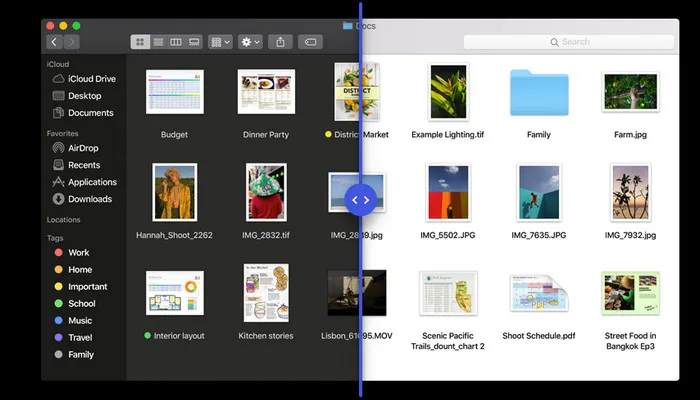Click the Edit Tags toolbar icon
Screen dimensions: 700x400
[310, 42]
